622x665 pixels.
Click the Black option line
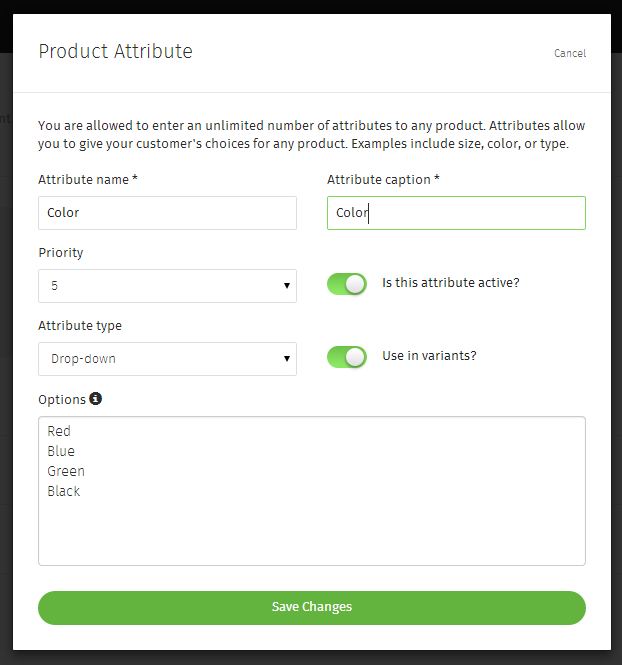(x=64, y=491)
